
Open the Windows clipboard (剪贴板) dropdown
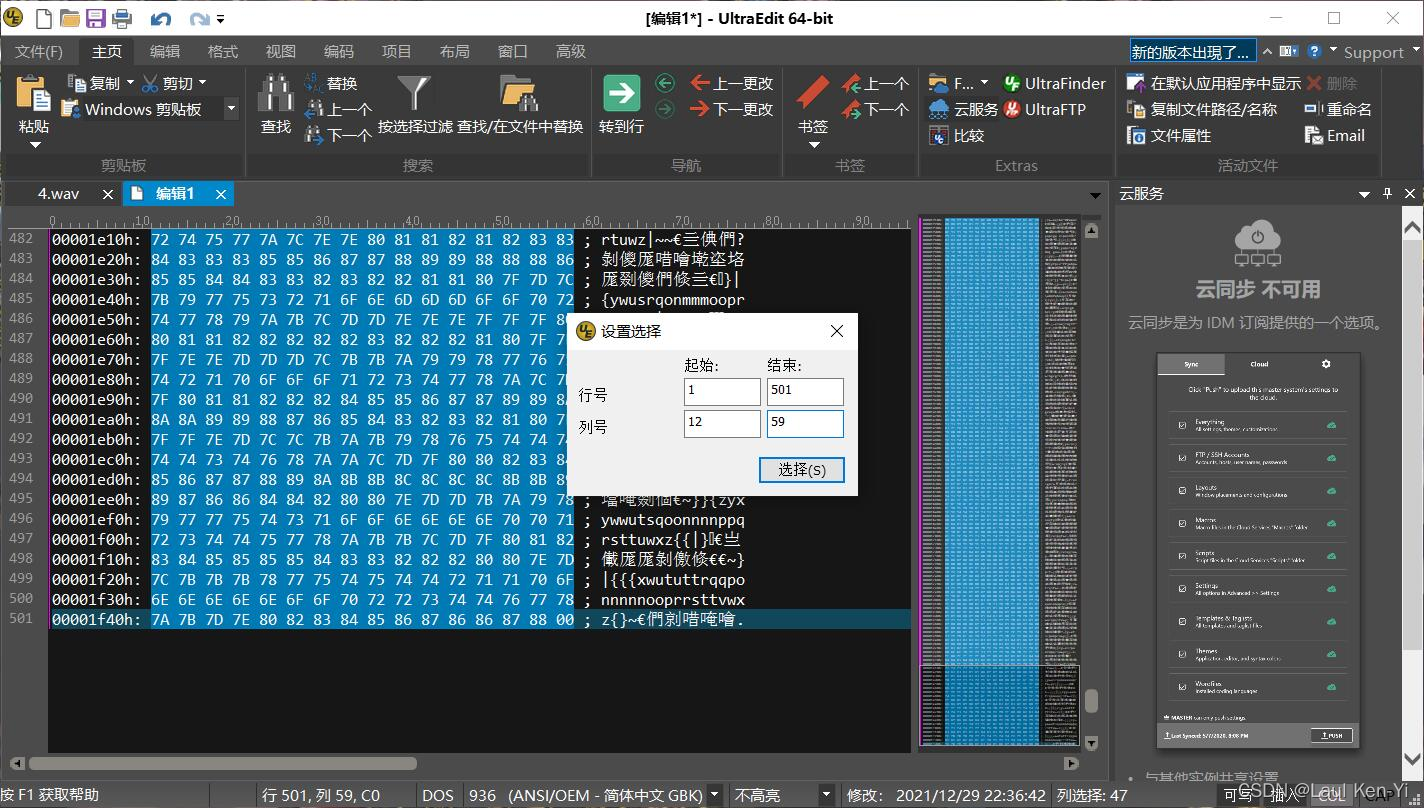click(x=231, y=109)
